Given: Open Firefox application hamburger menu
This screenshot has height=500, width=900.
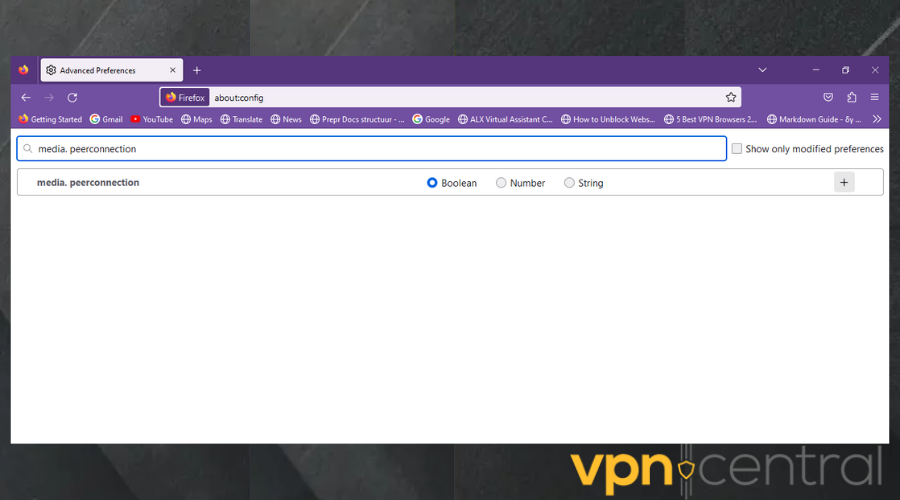Looking at the screenshot, I should pyautogui.click(x=875, y=97).
